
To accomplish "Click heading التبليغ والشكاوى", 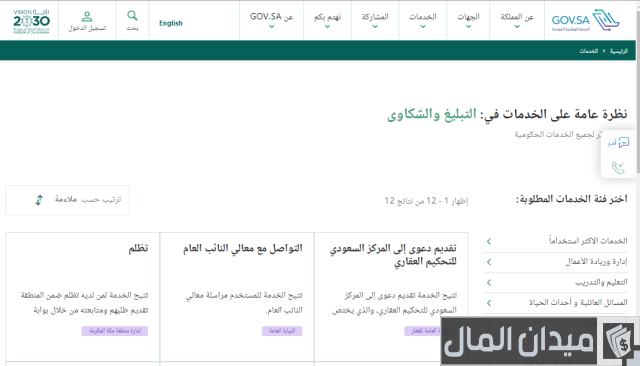I will click(x=432, y=114).
